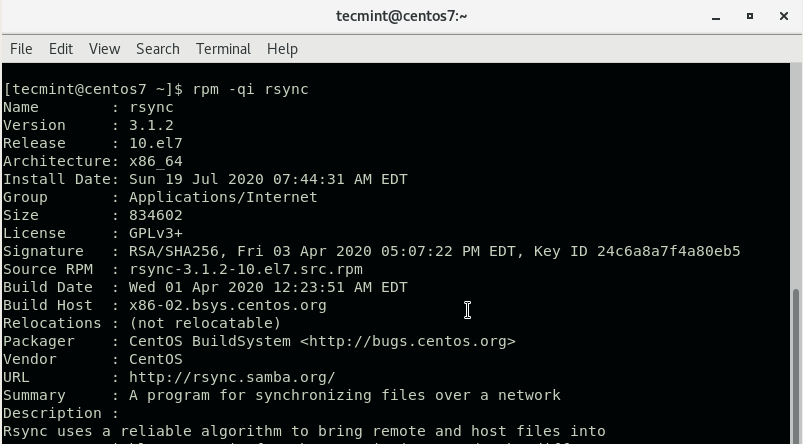Click the tecmint@centos7 window title bar
The width and height of the screenshot is (803, 444).
click(x=401, y=15)
